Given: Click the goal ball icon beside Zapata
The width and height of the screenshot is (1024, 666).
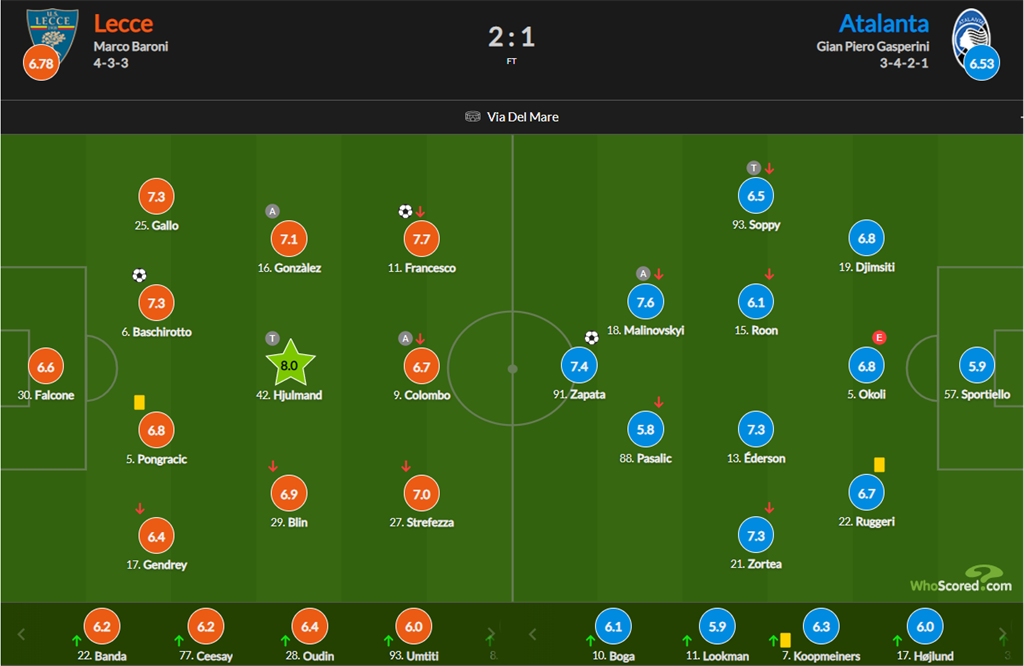Looking at the screenshot, I should (x=592, y=338).
